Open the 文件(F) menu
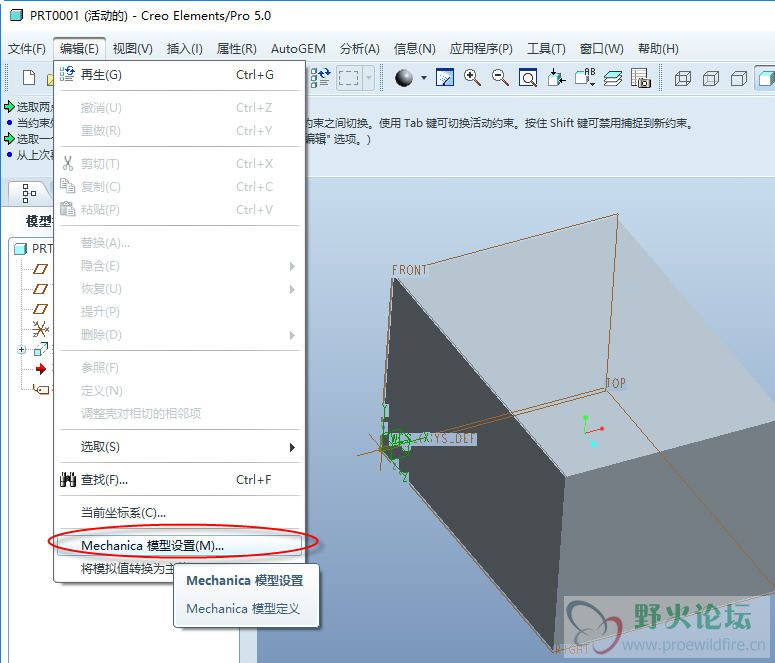The image size is (775, 663). click(x=27, y=49)
